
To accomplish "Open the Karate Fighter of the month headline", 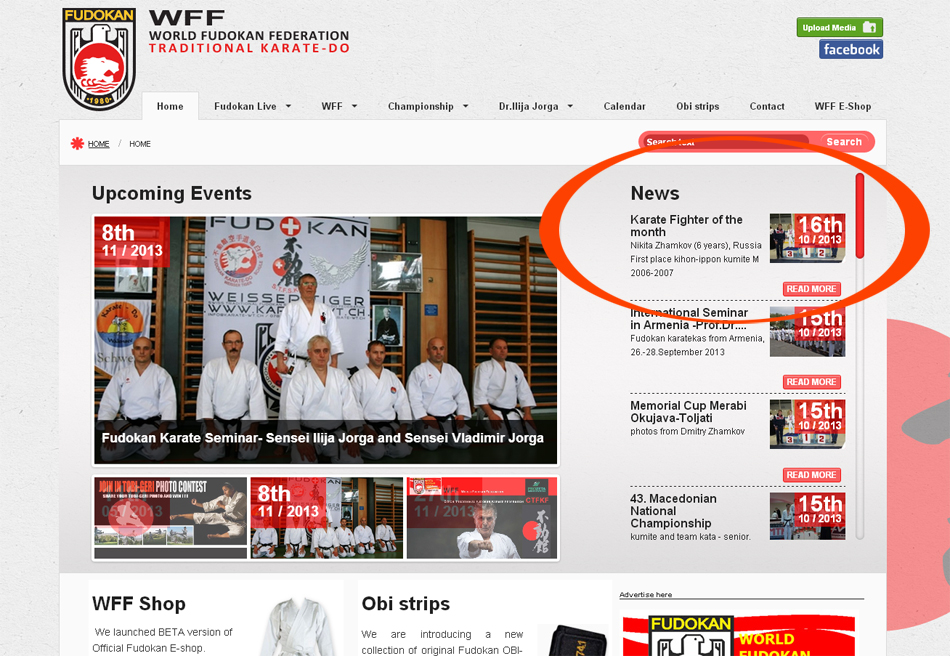I will click(x=686, y=226).
